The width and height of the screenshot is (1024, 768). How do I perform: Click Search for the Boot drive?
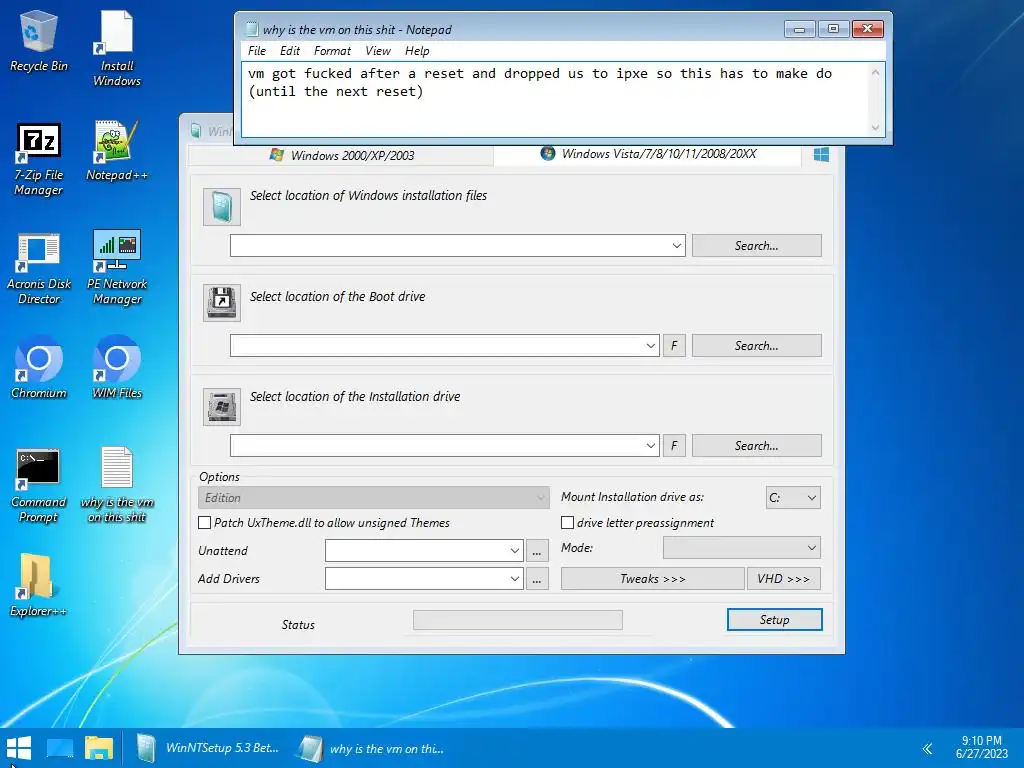(x=757, y=345)
